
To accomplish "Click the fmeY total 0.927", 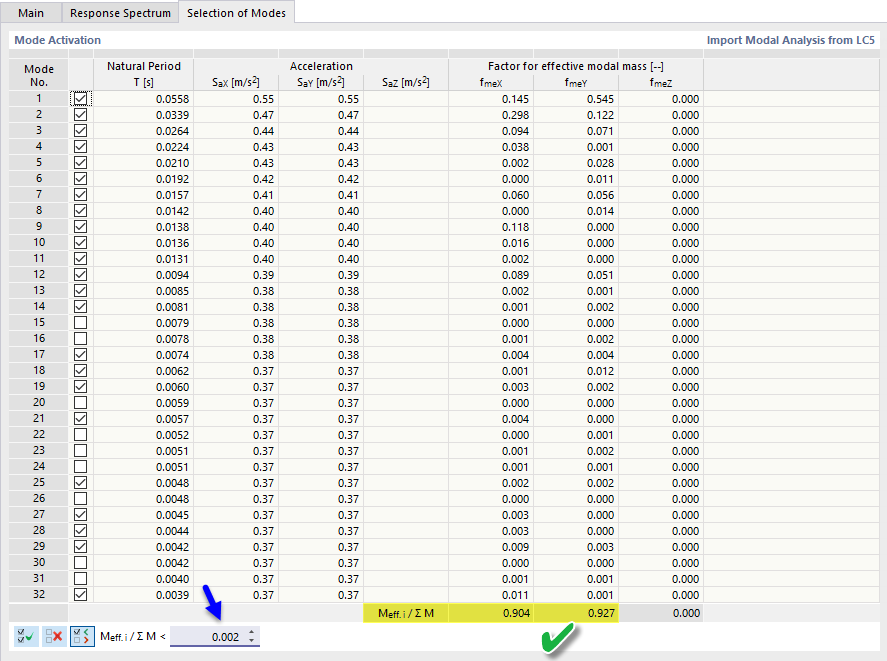I will tap(576, 613).
